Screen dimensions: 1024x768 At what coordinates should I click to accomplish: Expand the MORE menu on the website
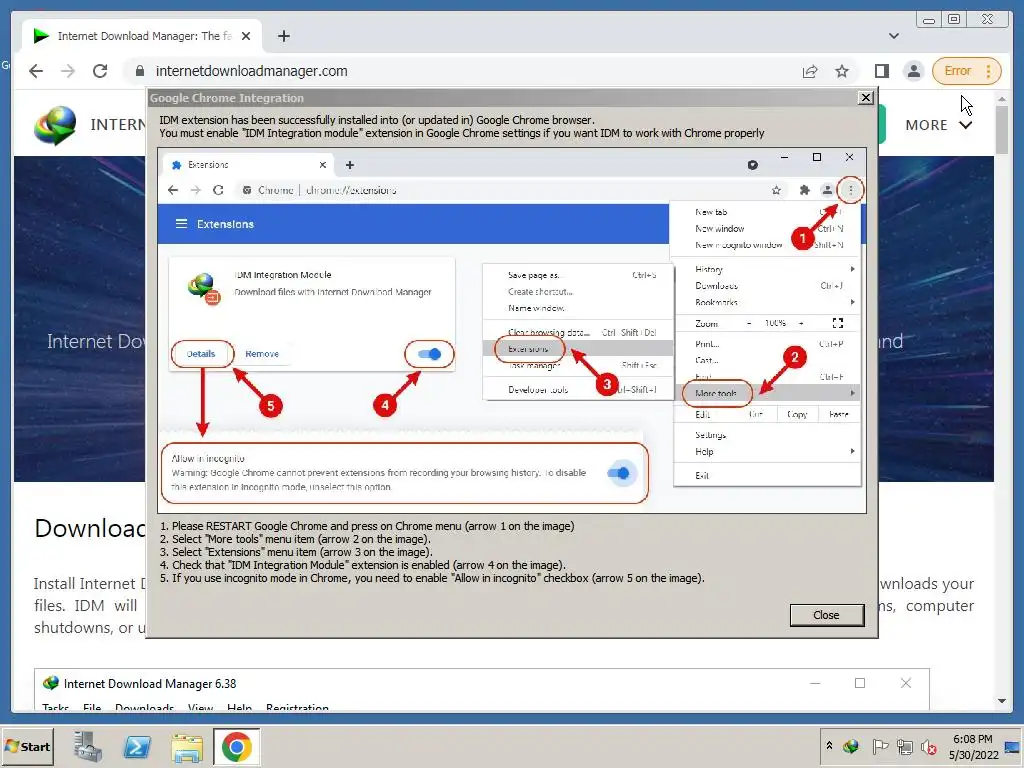pyautogui.click(x=938, y=125)
